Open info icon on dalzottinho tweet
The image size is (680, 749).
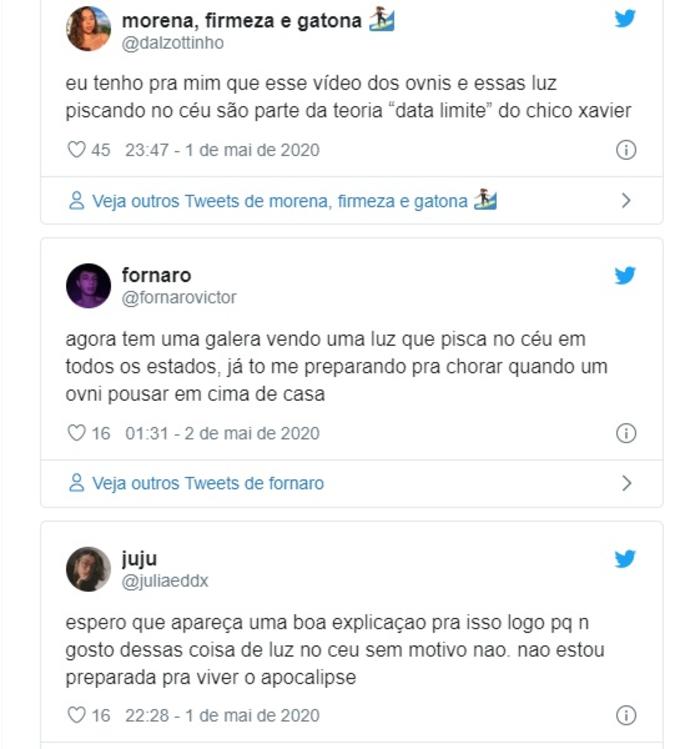[x=626, y=150]
